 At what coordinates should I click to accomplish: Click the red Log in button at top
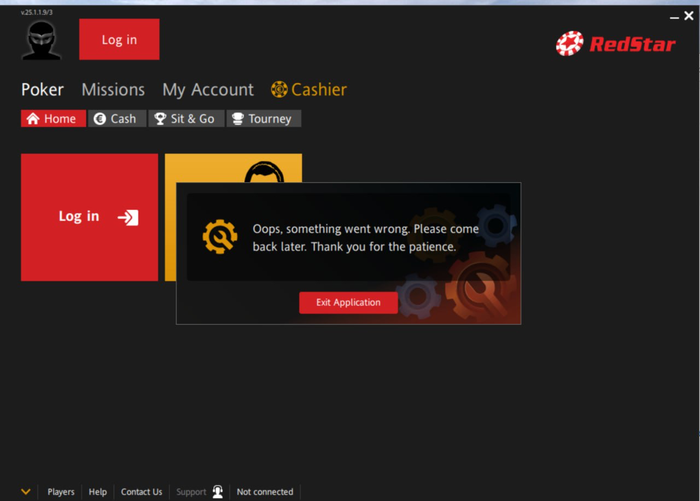(119, 39)
